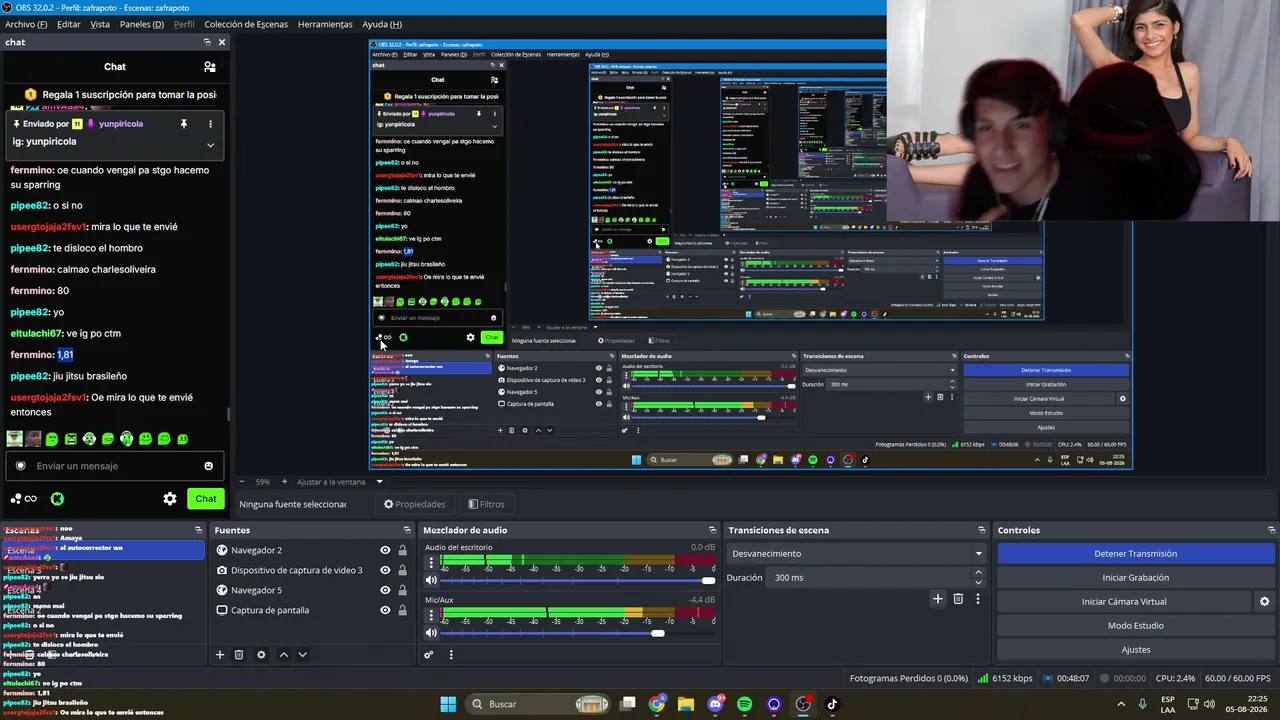1280x720 pixels.
Task: Toggle lock on Captura de pantalla source
Action: click(x=402, y=610)
